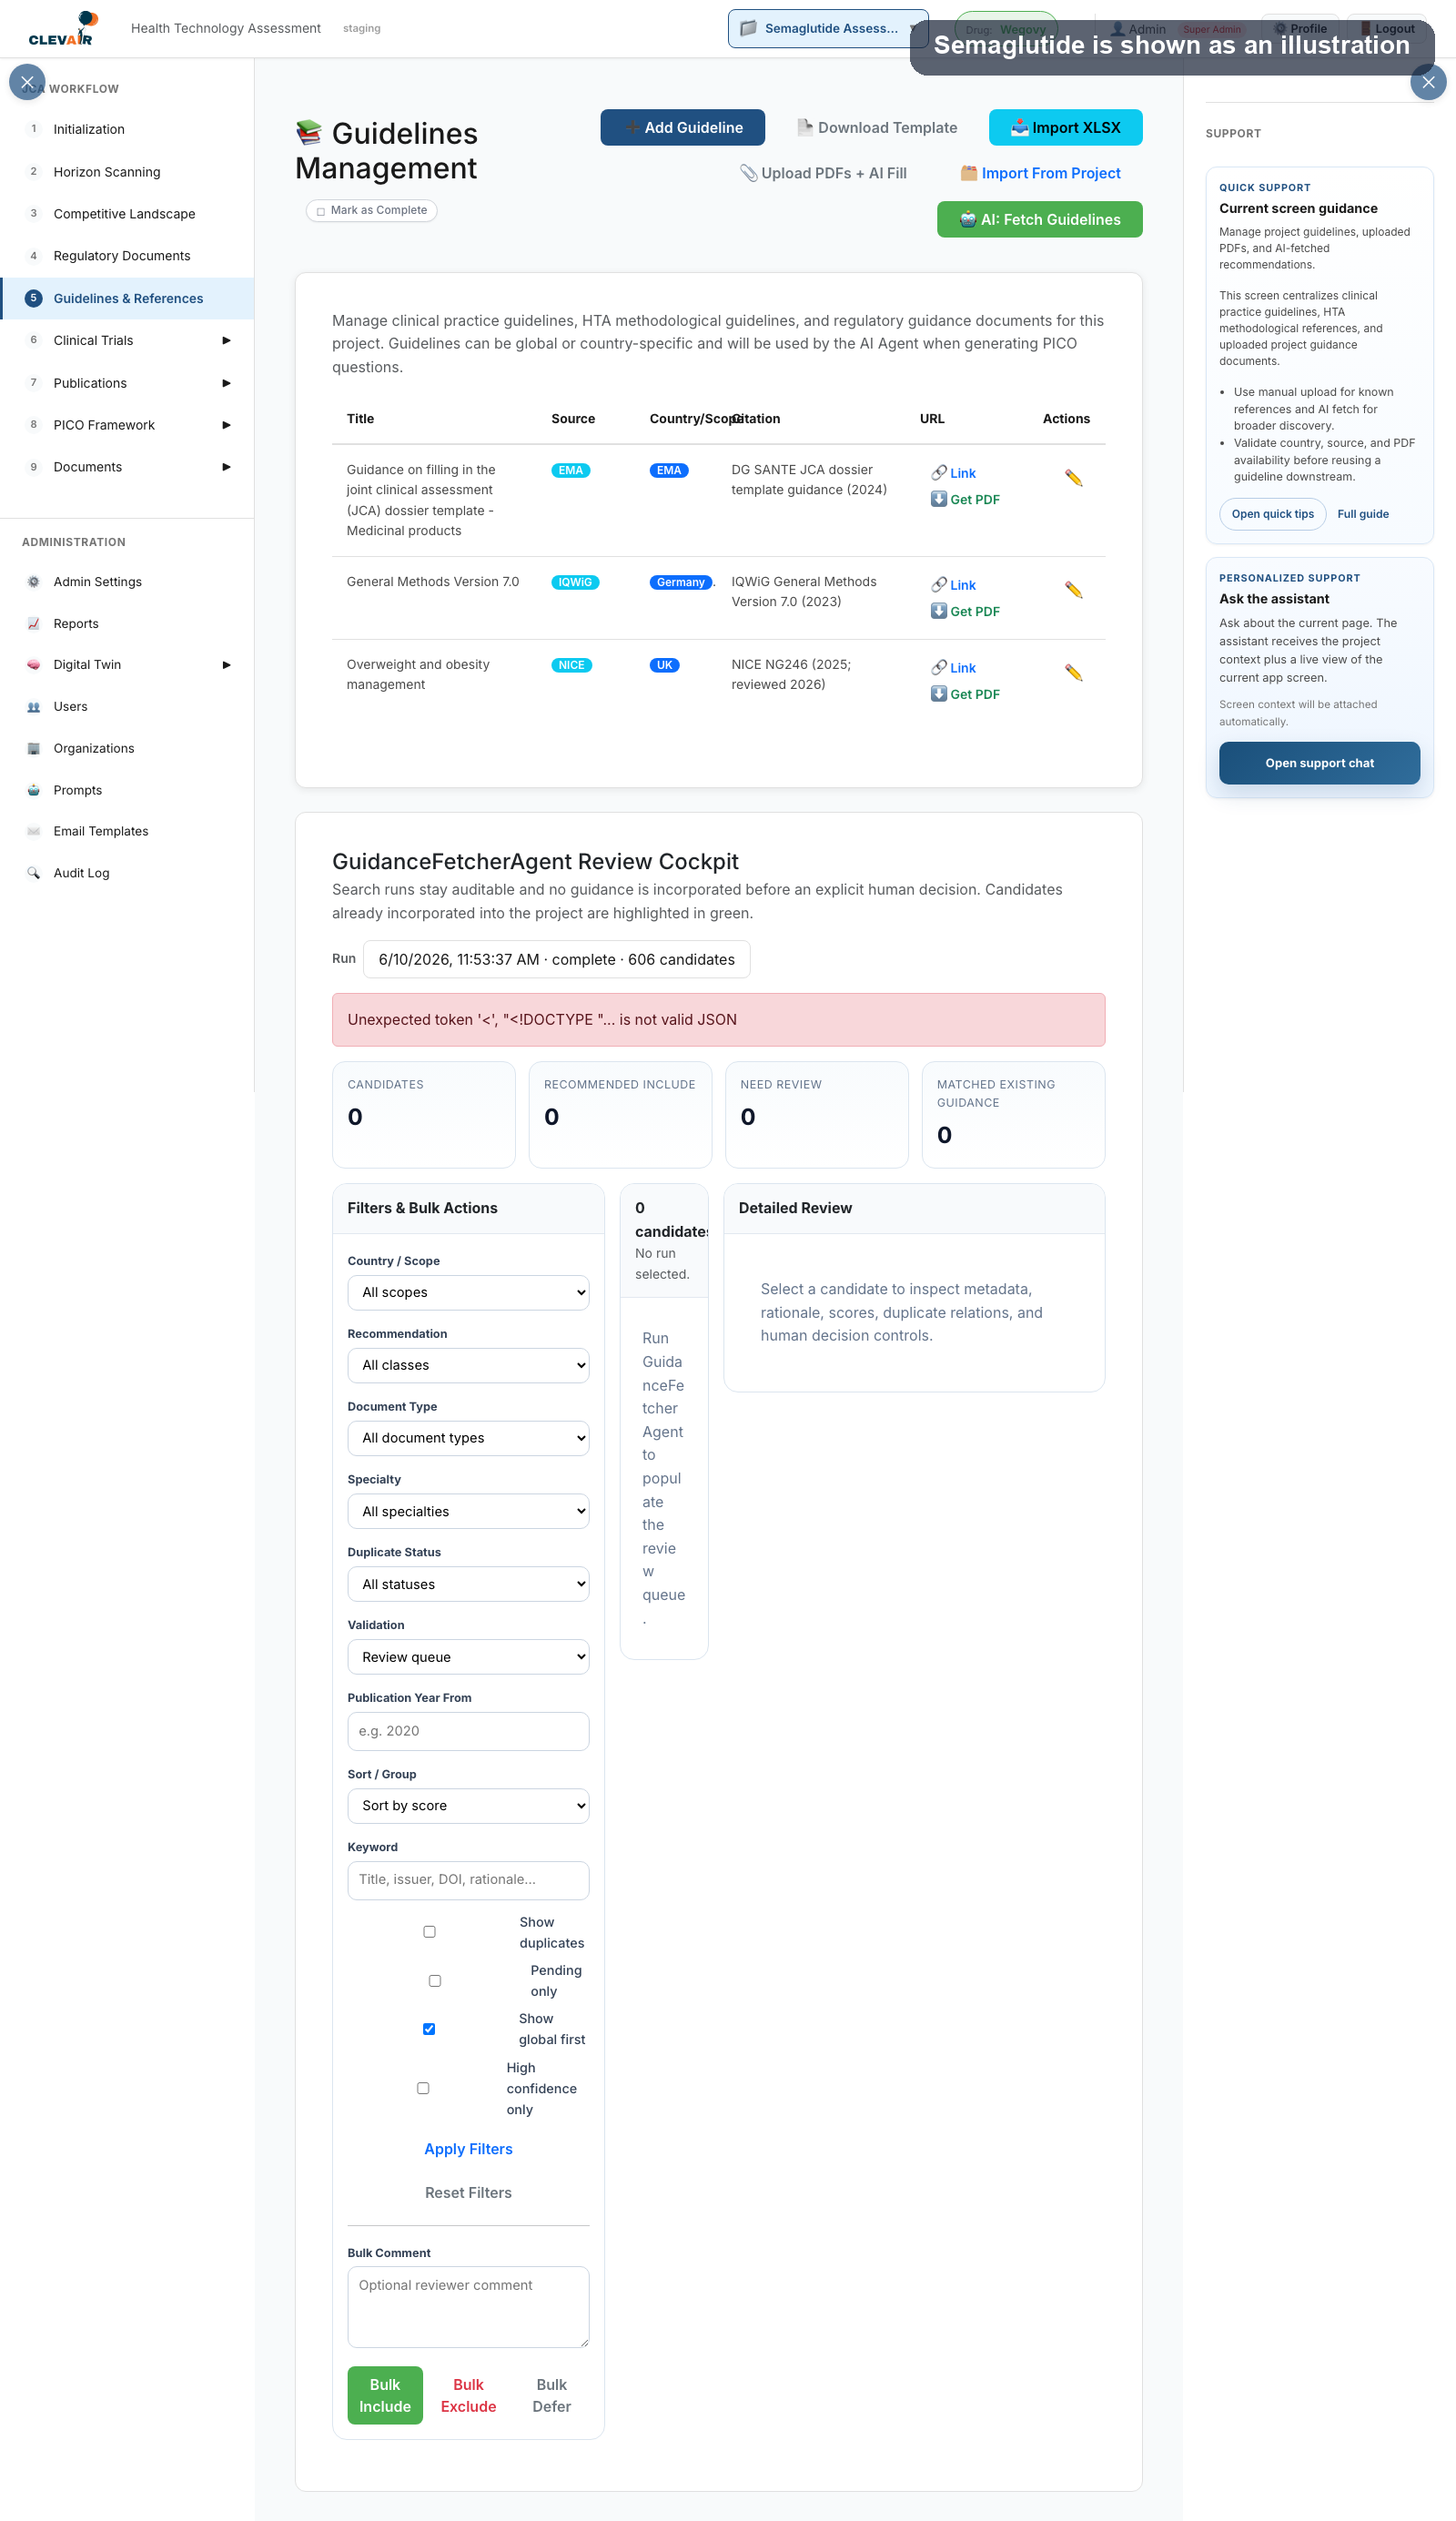
Task: Open the Organizations building icon
Action: coord(33,749)
